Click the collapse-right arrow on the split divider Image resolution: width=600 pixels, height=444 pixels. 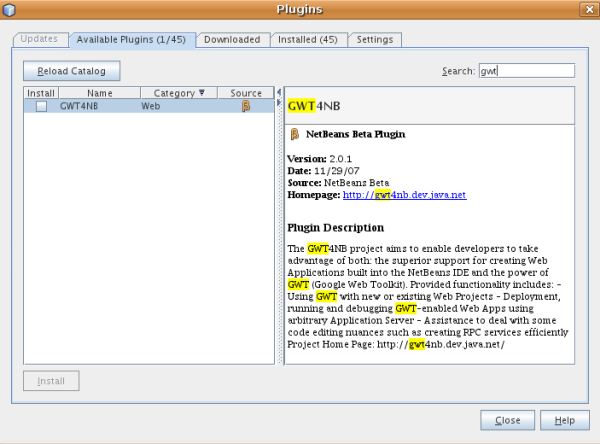[x=279, y=103]
